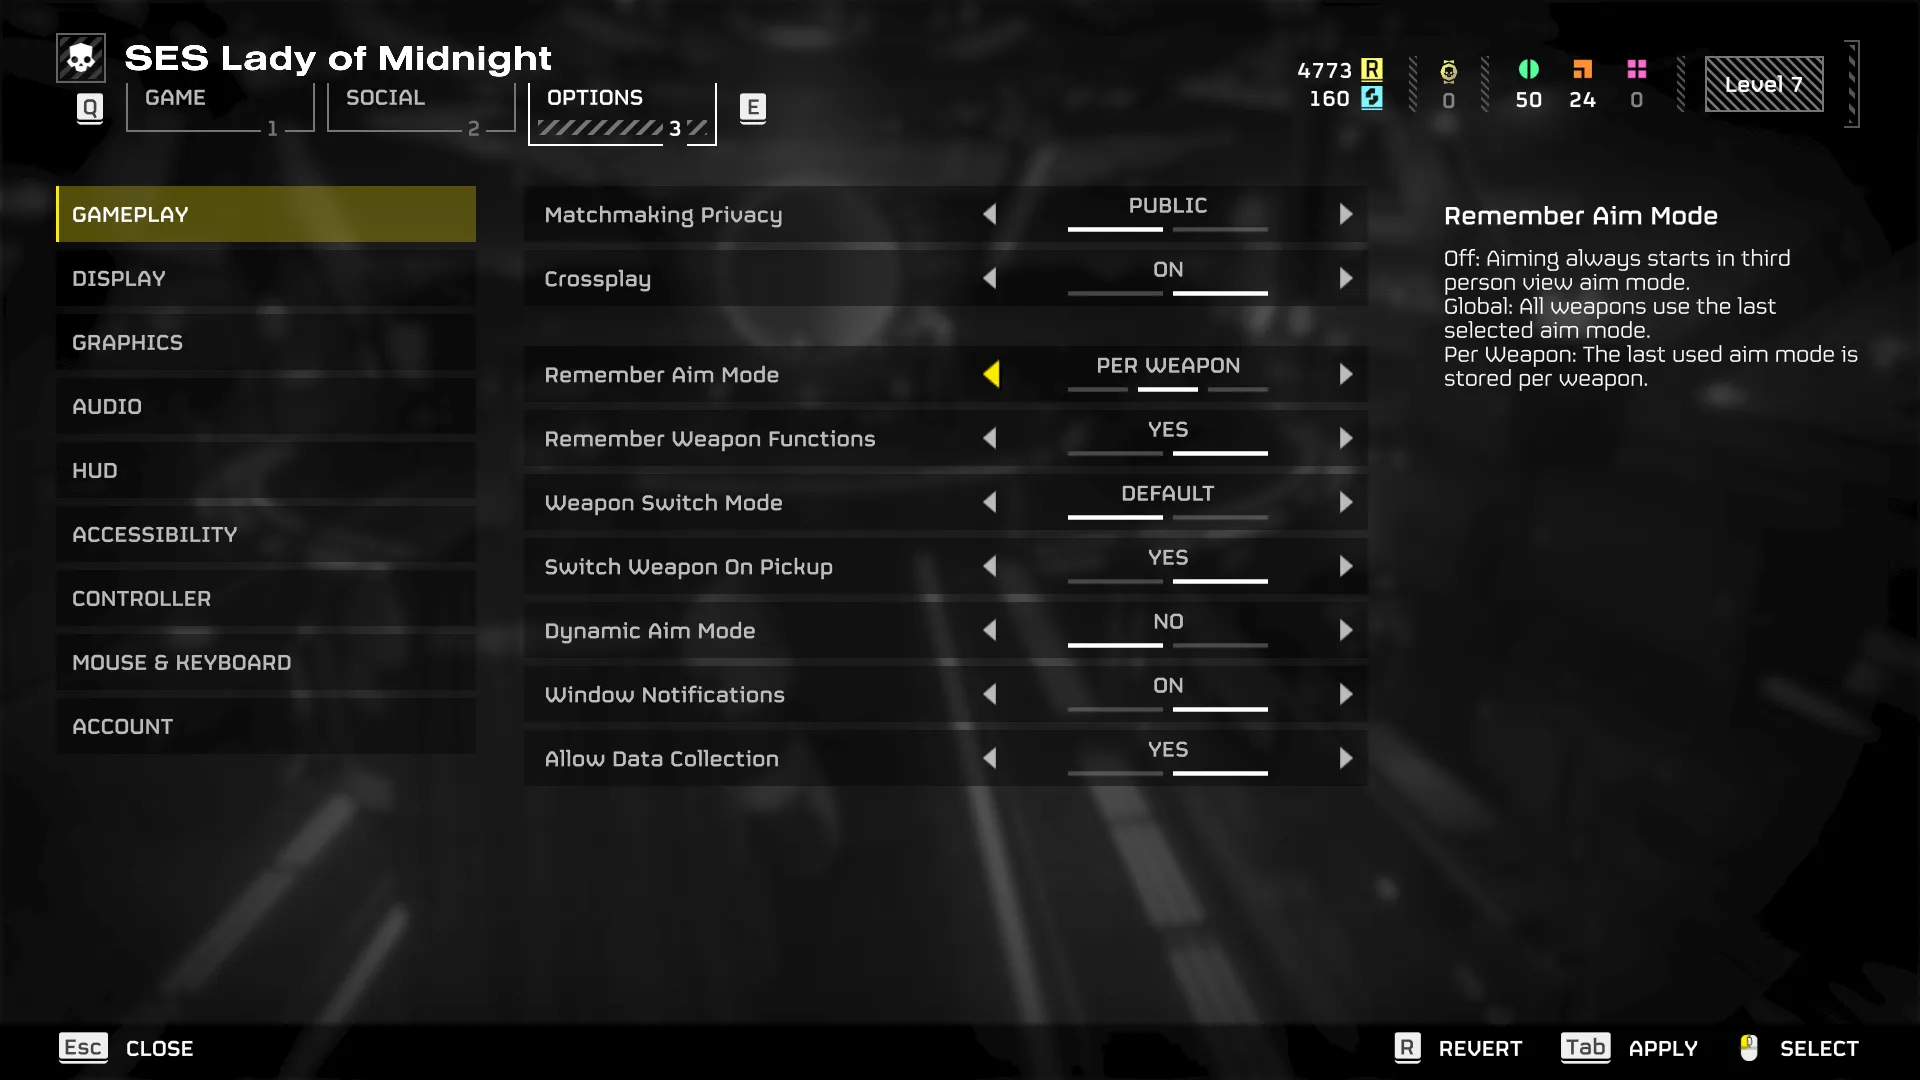Click the Level 7 rank badge icon

1763,82
